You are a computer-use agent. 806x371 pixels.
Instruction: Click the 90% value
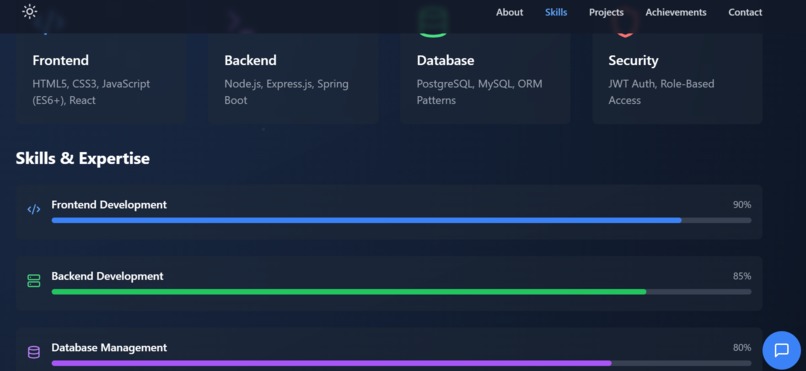tap(742, 205)
